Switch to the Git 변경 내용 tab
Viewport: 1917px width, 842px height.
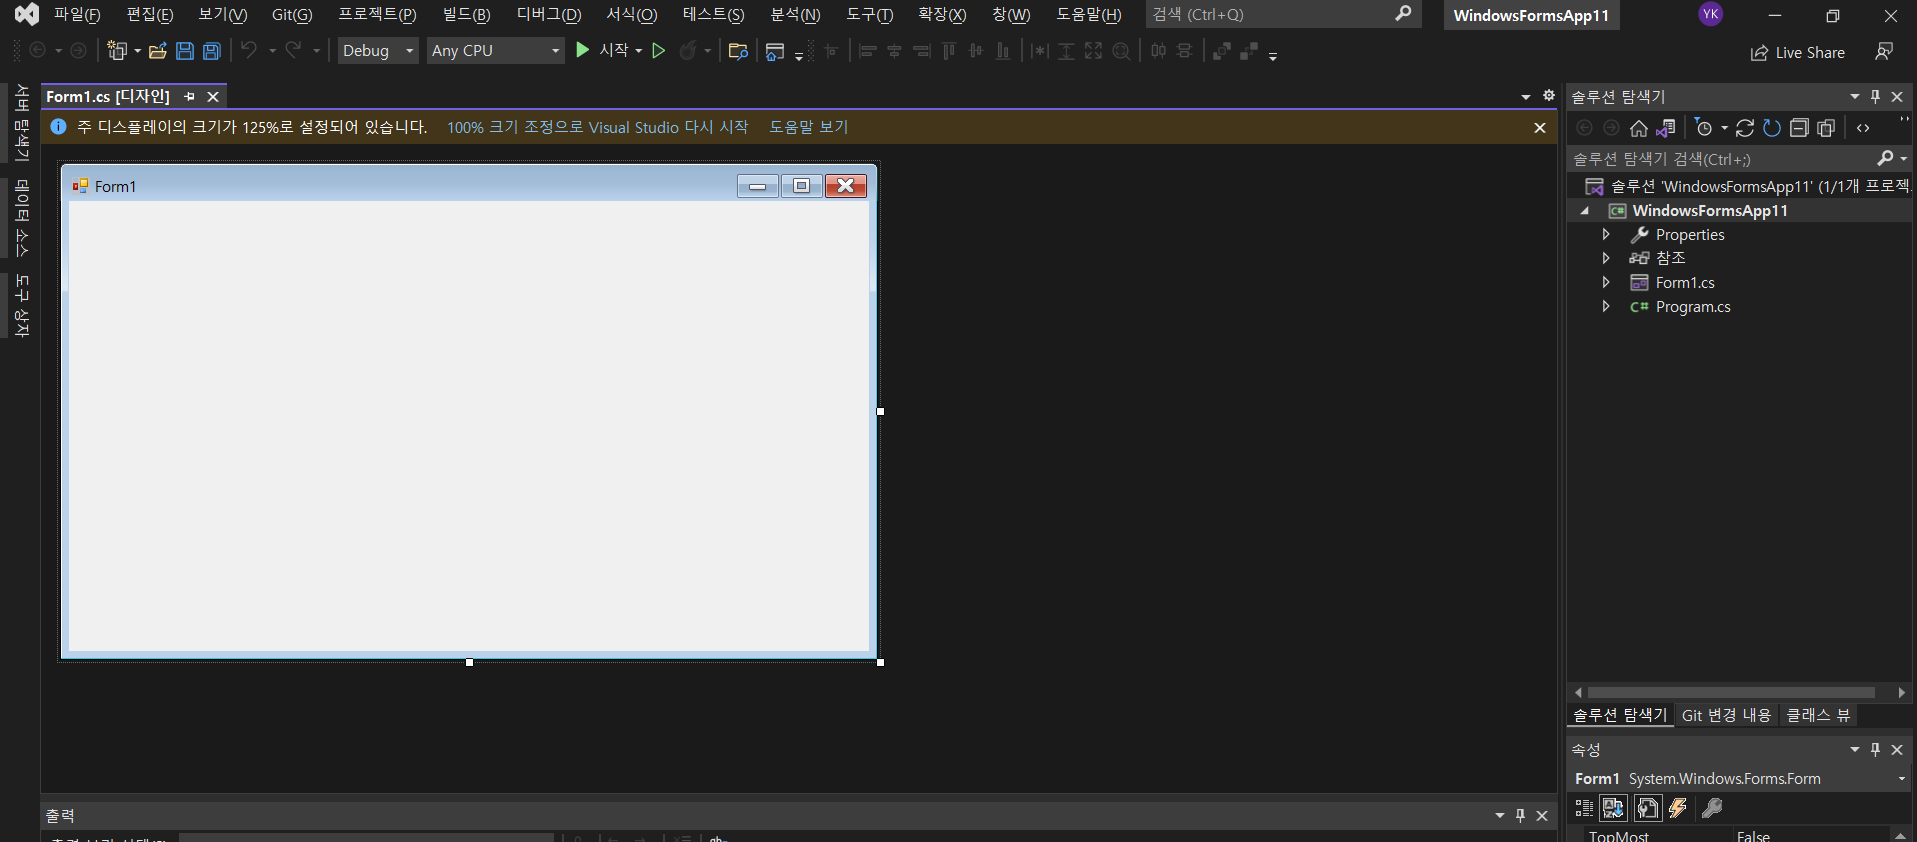point(1726,715)
